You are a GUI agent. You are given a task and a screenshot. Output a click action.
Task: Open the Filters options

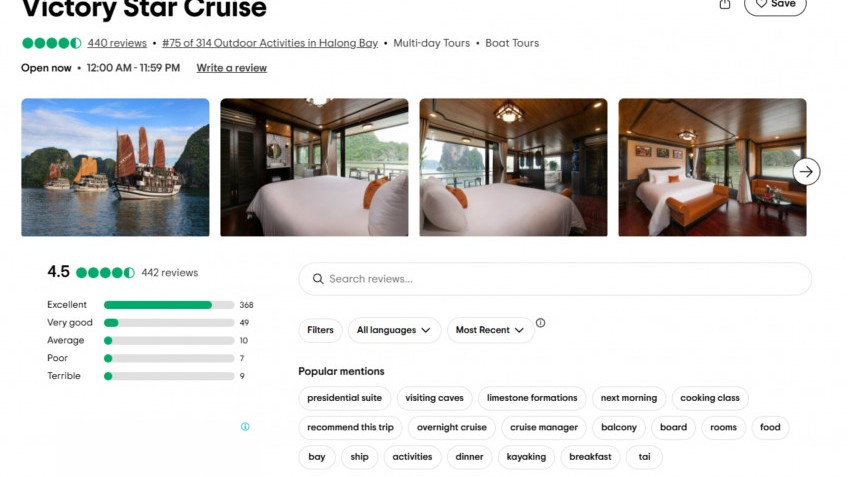pos(320,330)
